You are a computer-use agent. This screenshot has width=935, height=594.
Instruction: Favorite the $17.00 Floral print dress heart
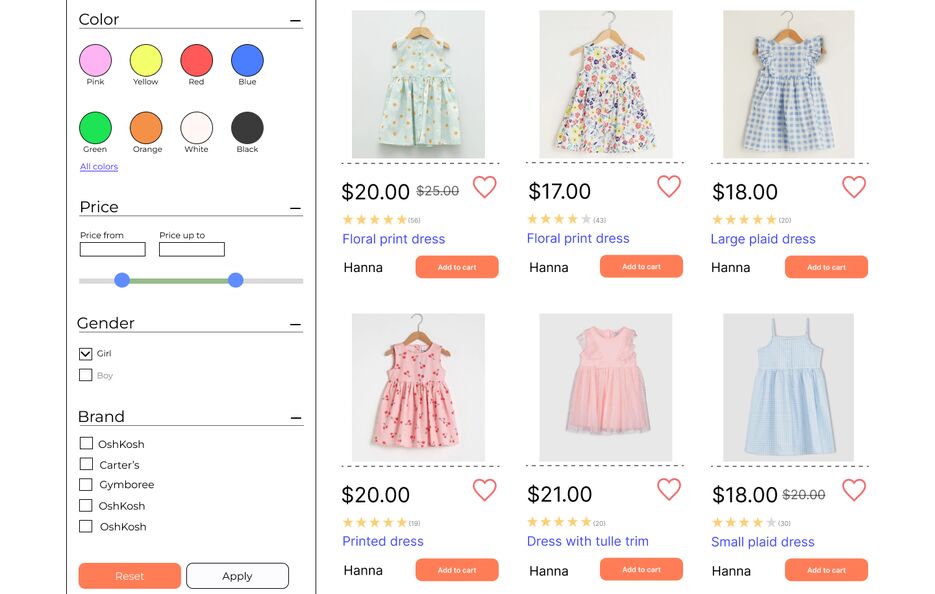tap(668, 187)
